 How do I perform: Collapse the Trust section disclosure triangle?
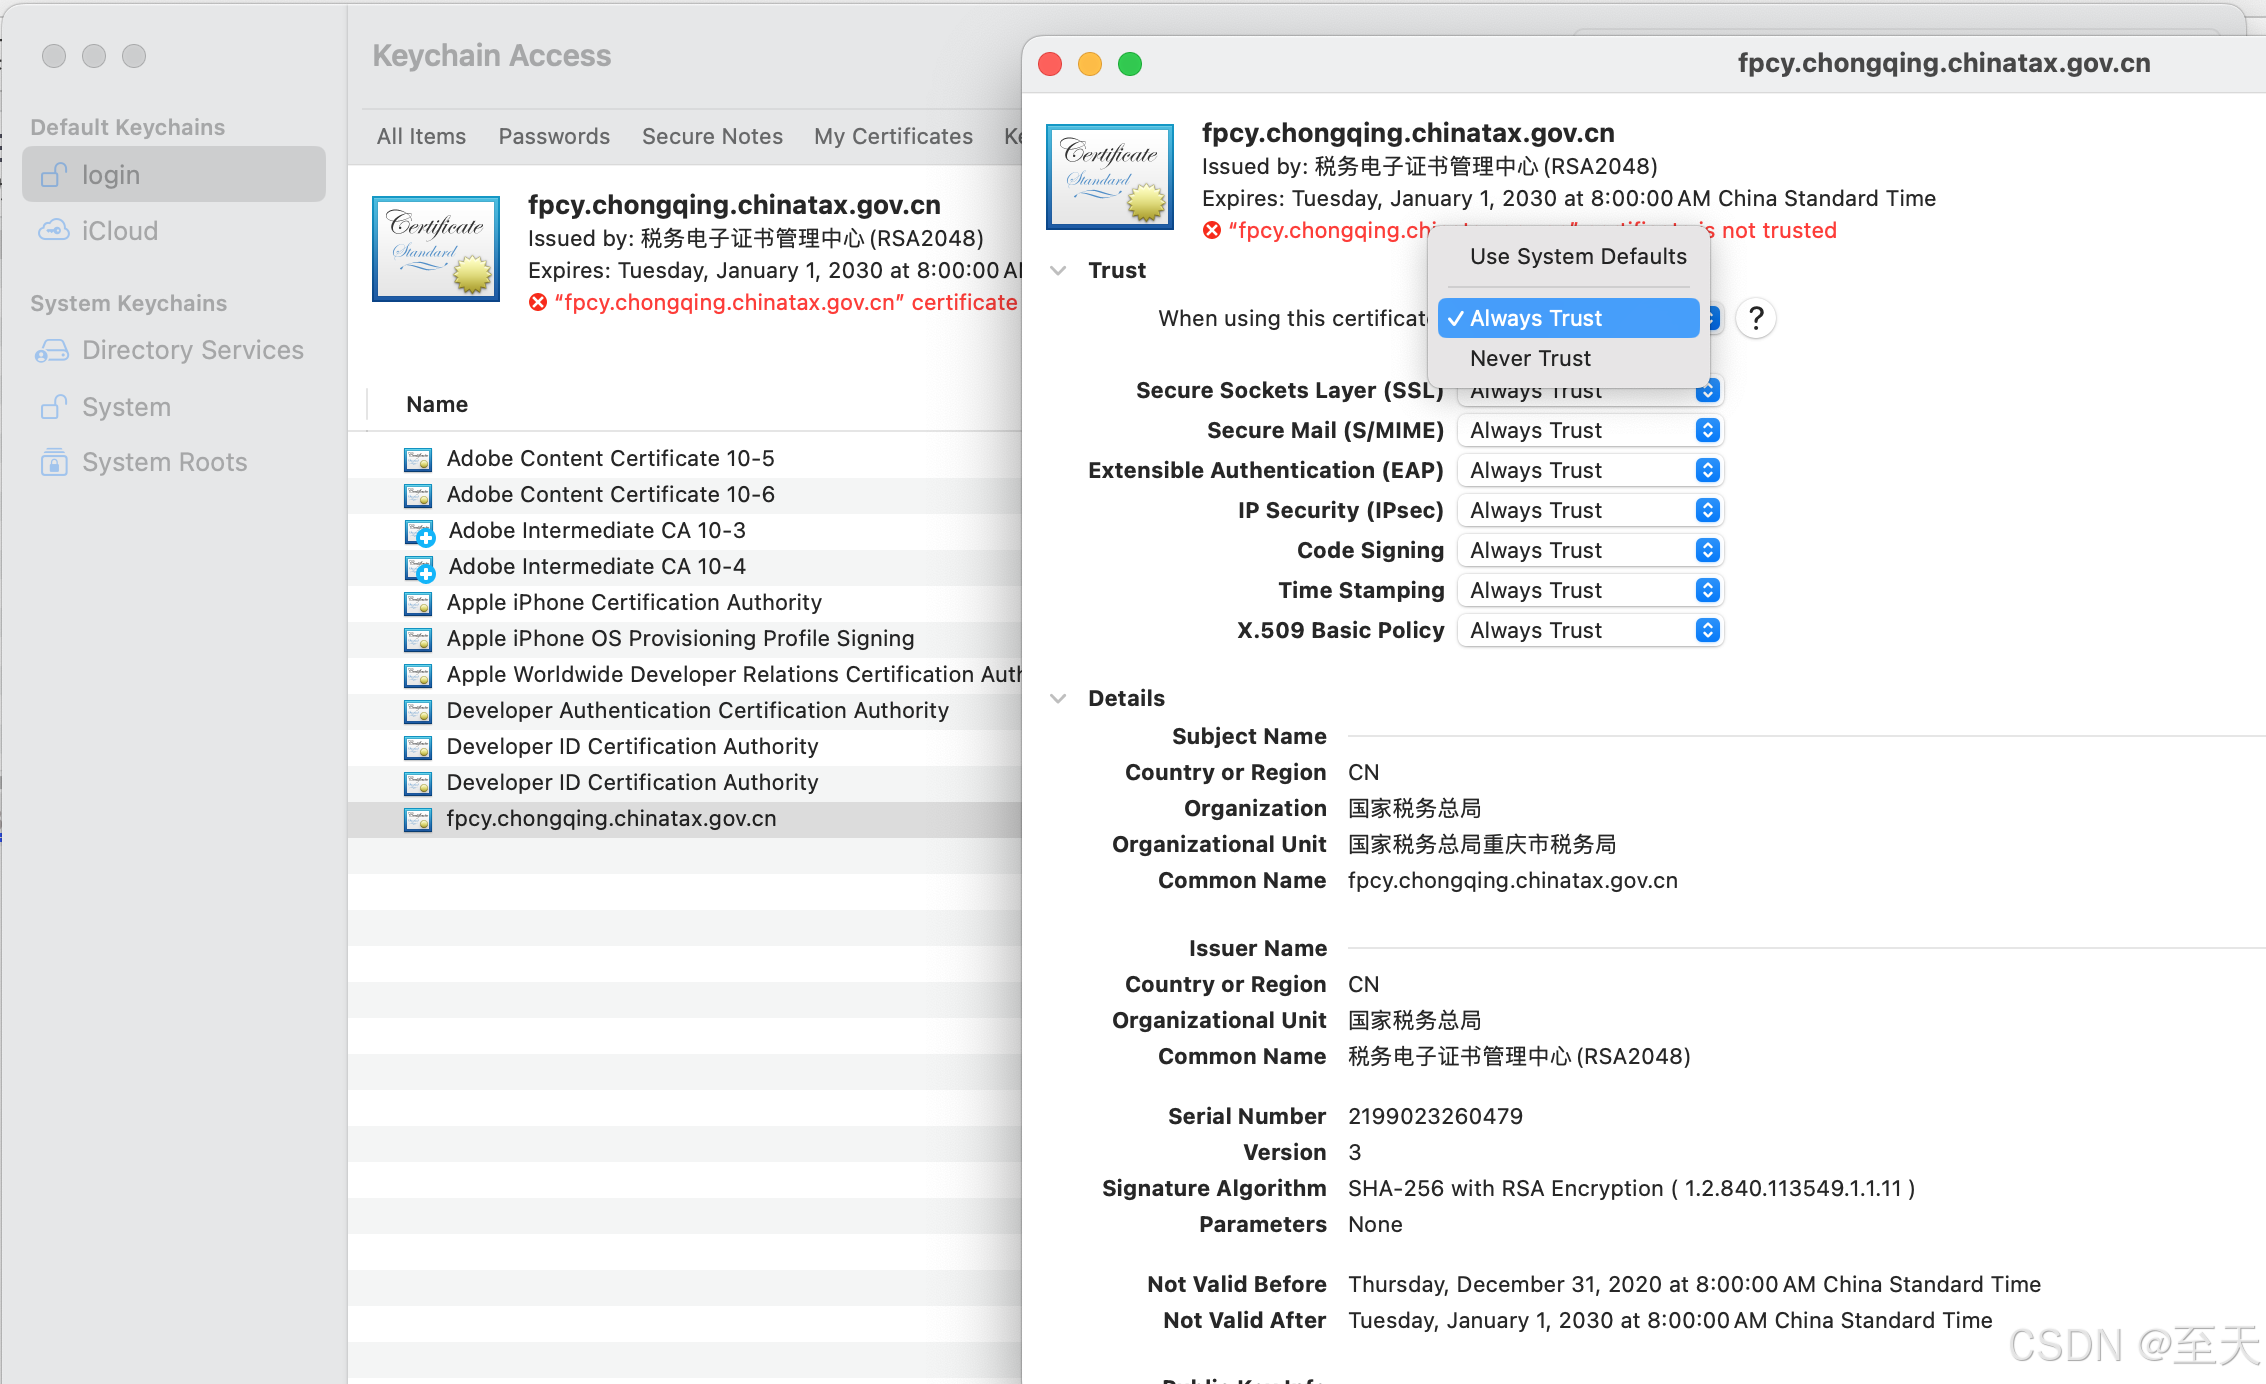point(1058,271)
